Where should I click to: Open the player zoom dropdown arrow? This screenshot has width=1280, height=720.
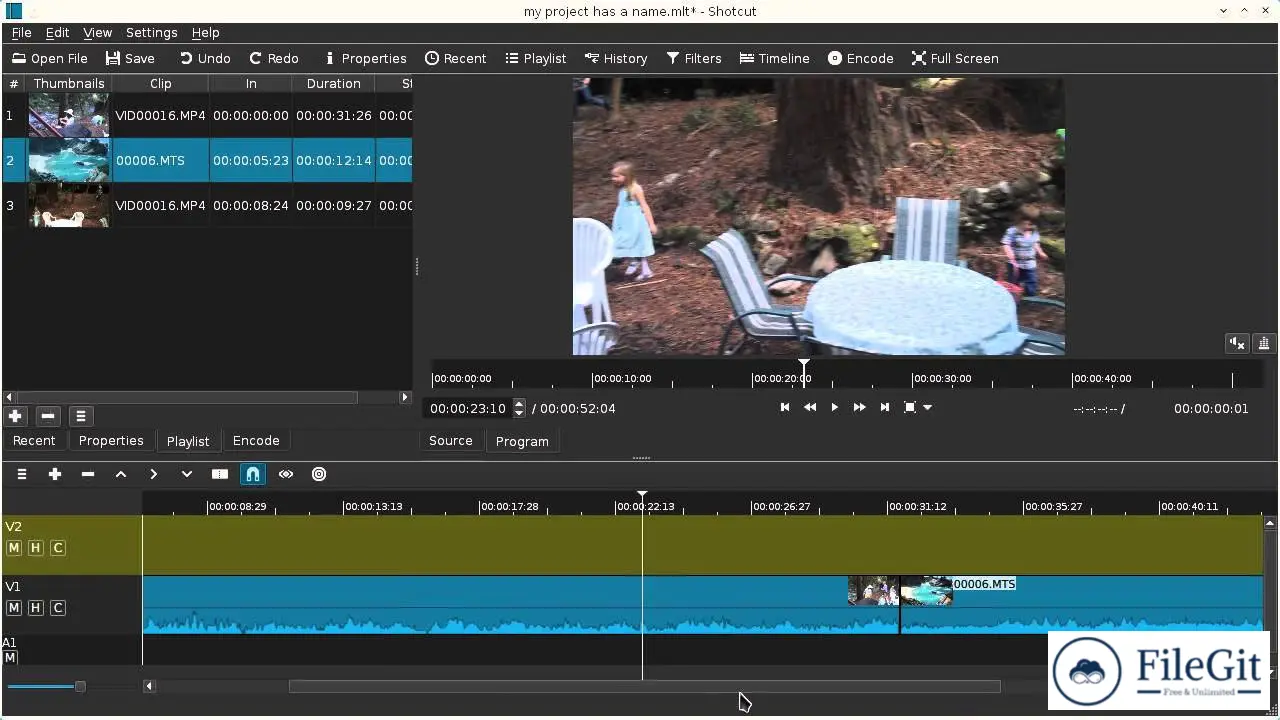pos(928,408)
